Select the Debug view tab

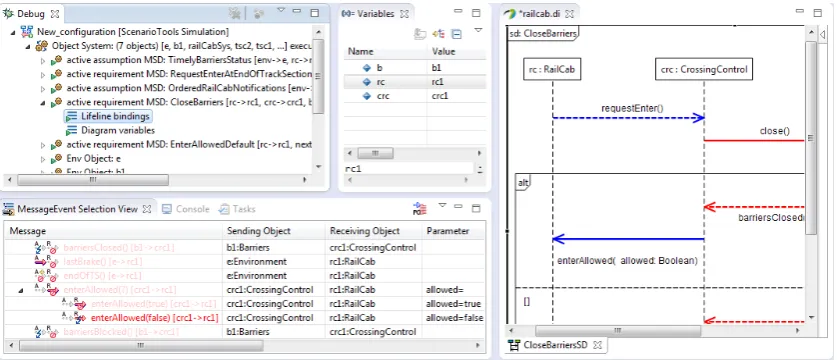coord(31,13)
